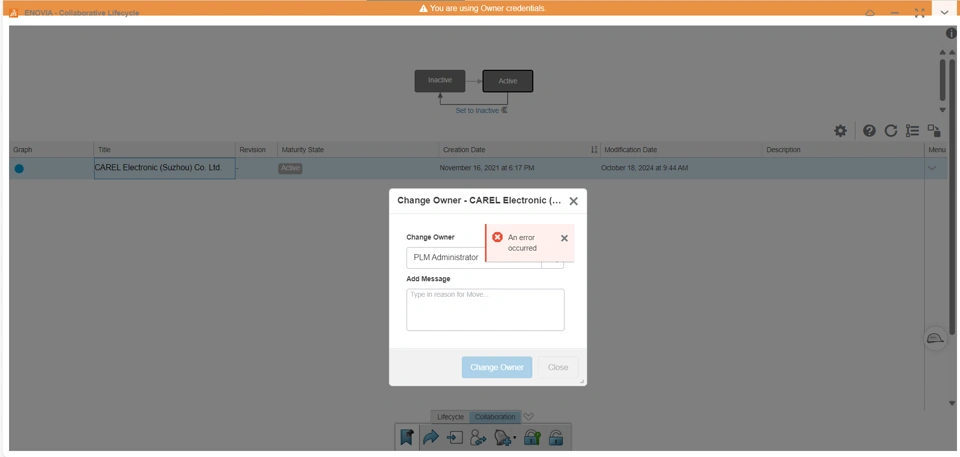This screenshot has height=457, width=960.
Task: Click the helmet icon on the right edge
Action: [x=935, y=339]
